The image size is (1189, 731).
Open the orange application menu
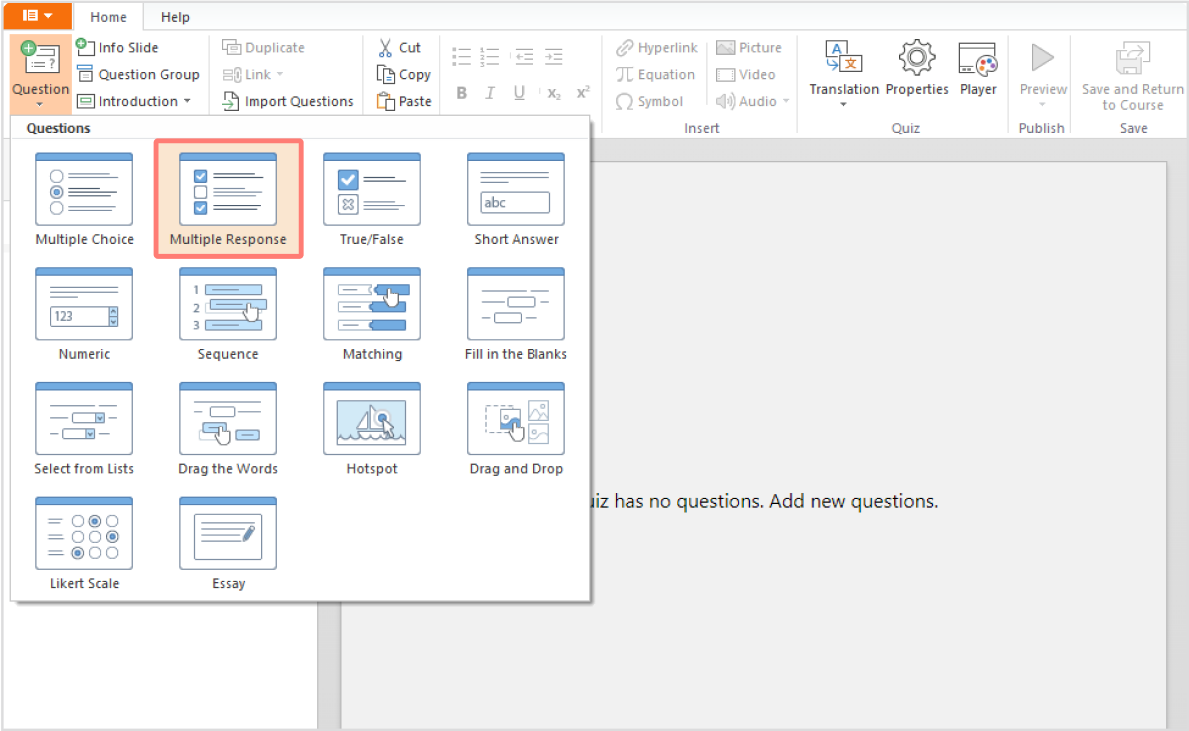click(37, 16)
